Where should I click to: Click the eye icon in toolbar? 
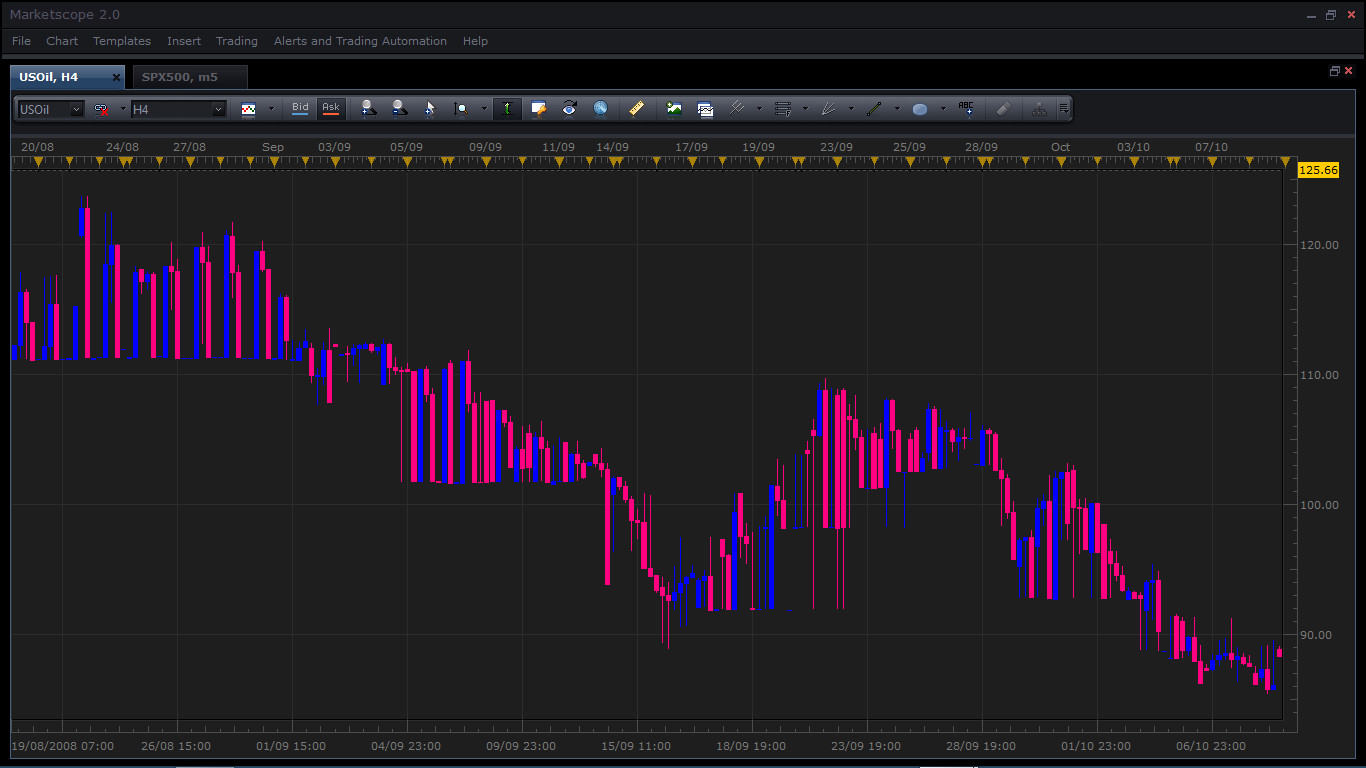pyautogui.click(x=569, y=109)
